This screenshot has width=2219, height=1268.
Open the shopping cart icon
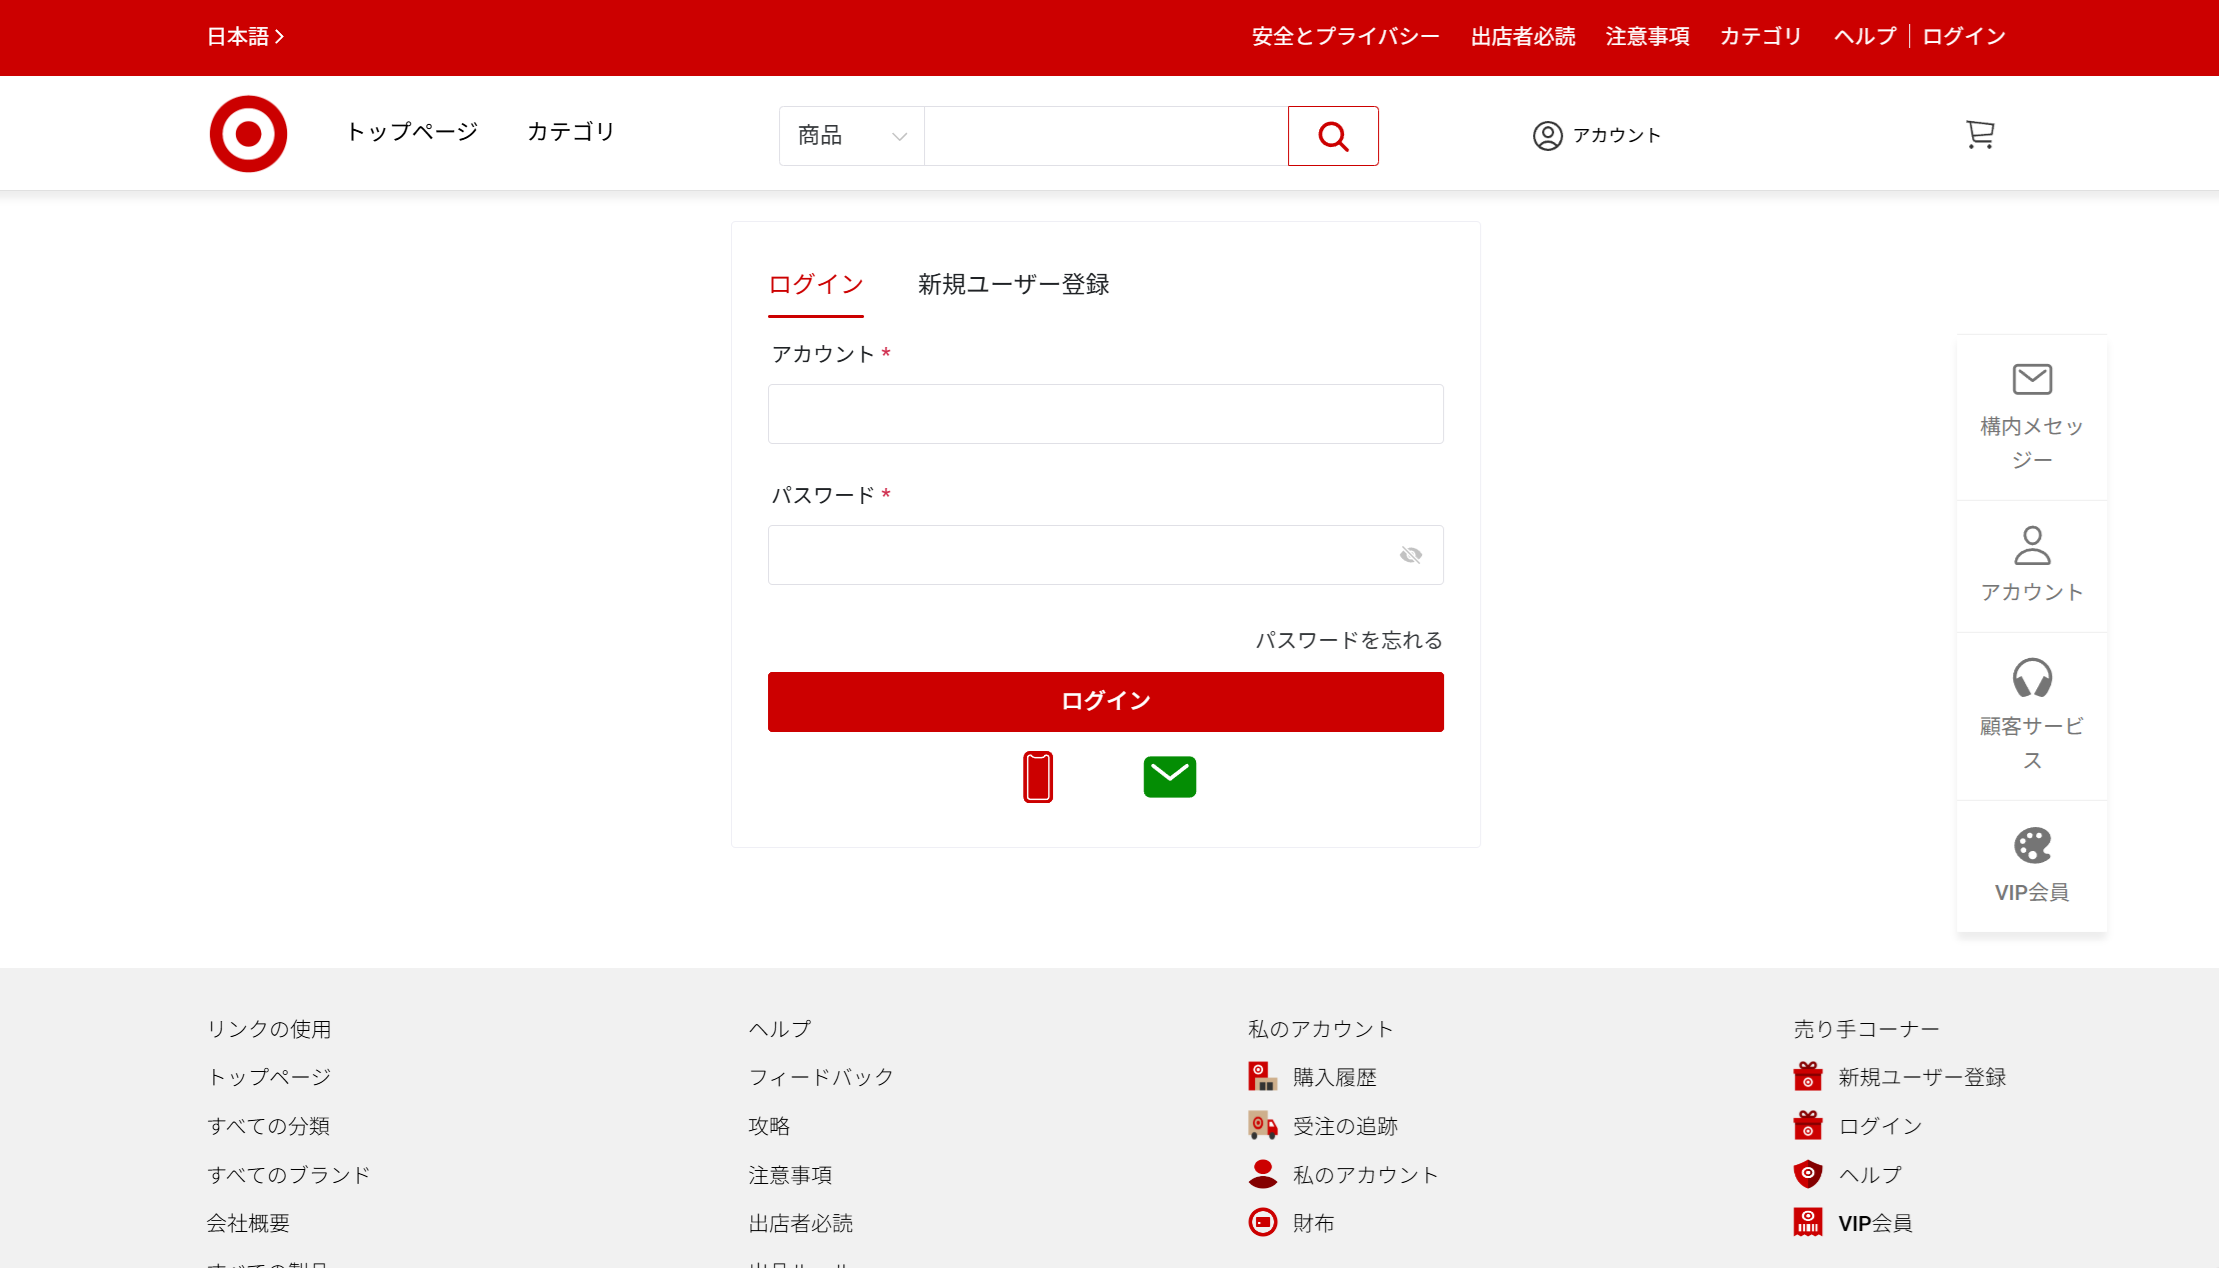click(1979, 134)
